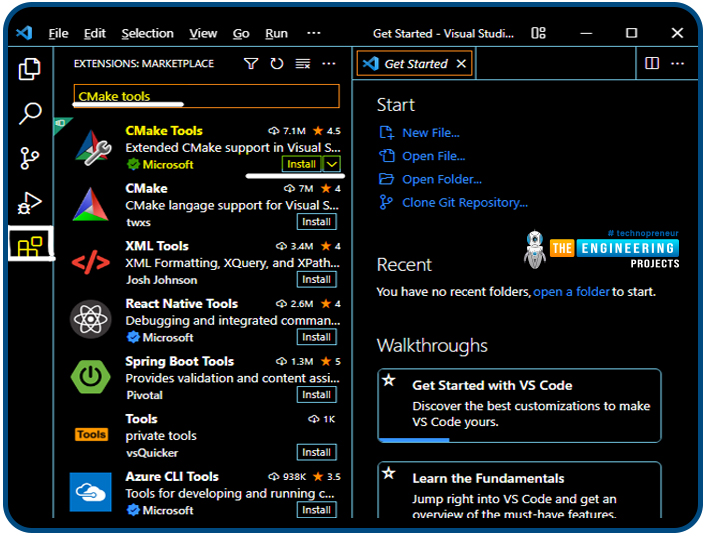Install the vsQuicker Tools extension
This screenshot has height=537, width=705.
317,452
